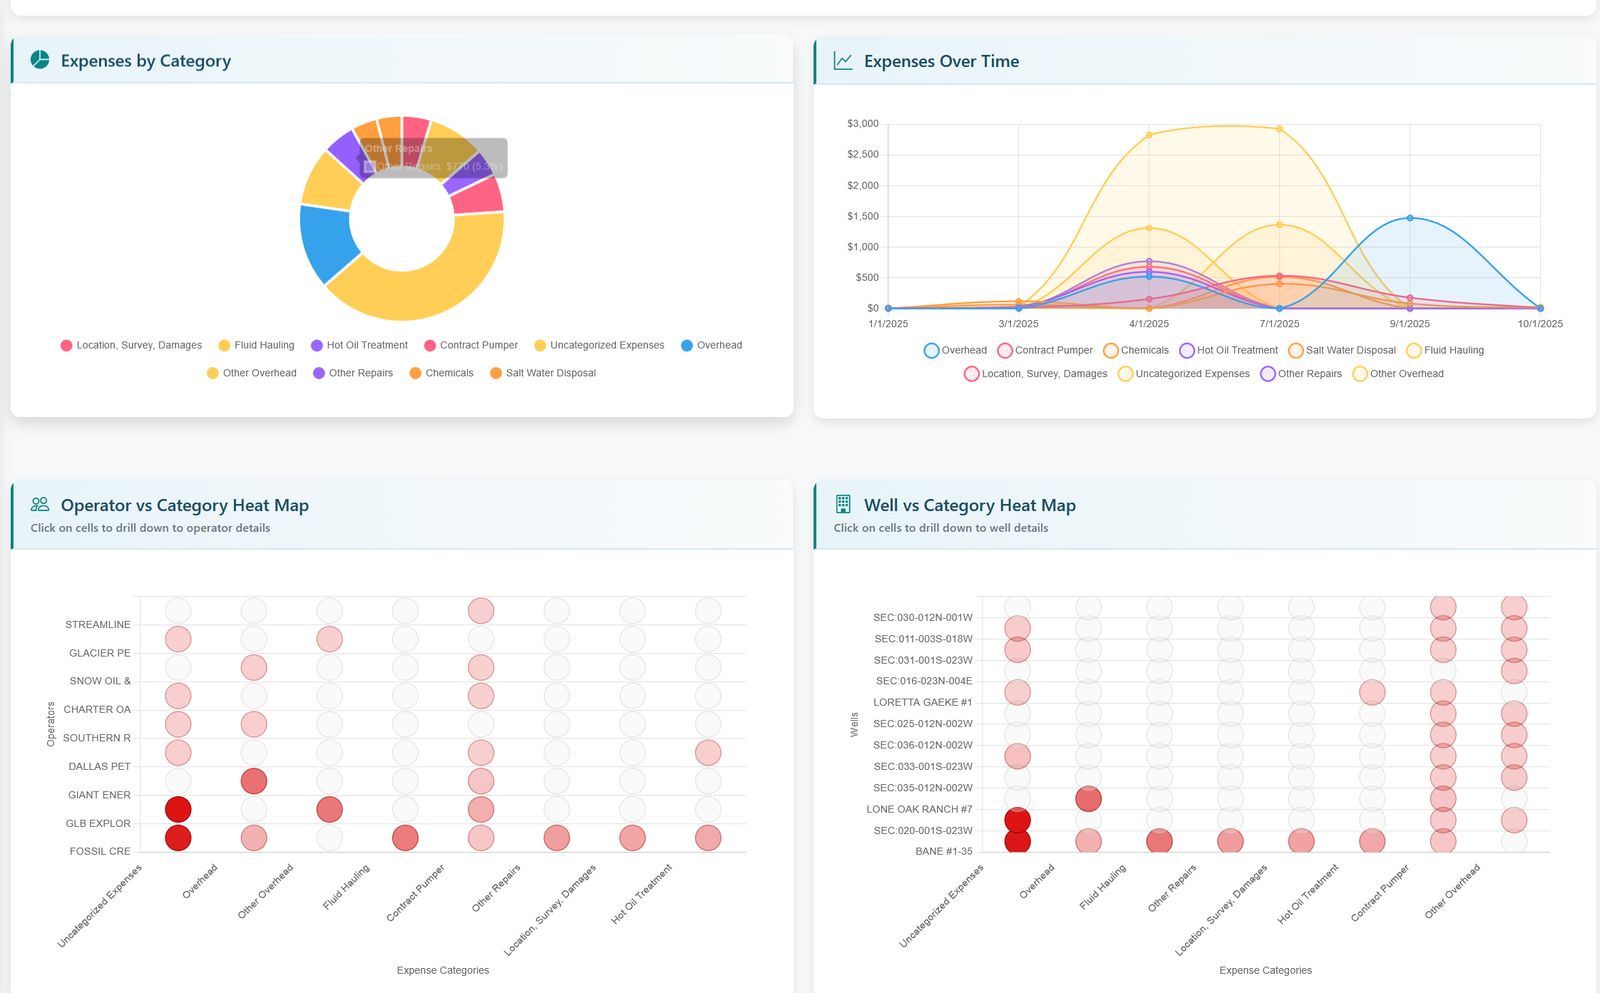Click the Wells vertical axis title
Image resolution: width=1600 pixels, height=993 pixels.
tap(854, 724)
